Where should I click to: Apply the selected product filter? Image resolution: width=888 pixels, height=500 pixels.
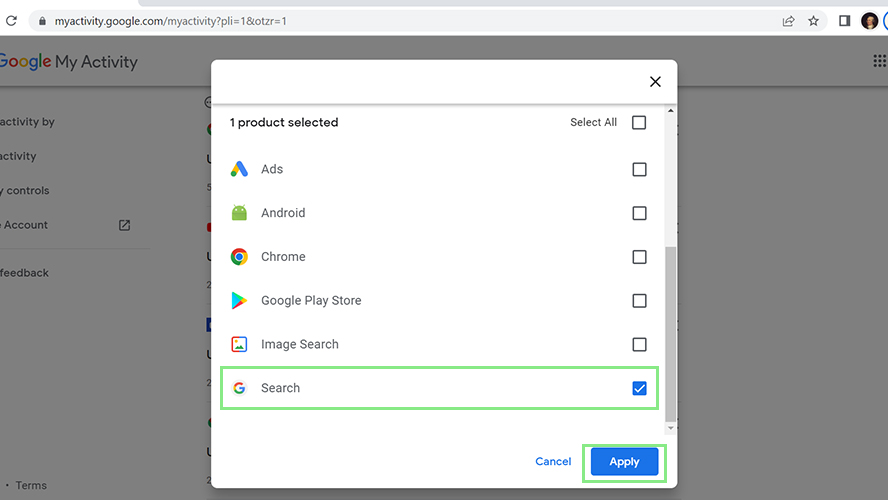(x=624, y=461)
